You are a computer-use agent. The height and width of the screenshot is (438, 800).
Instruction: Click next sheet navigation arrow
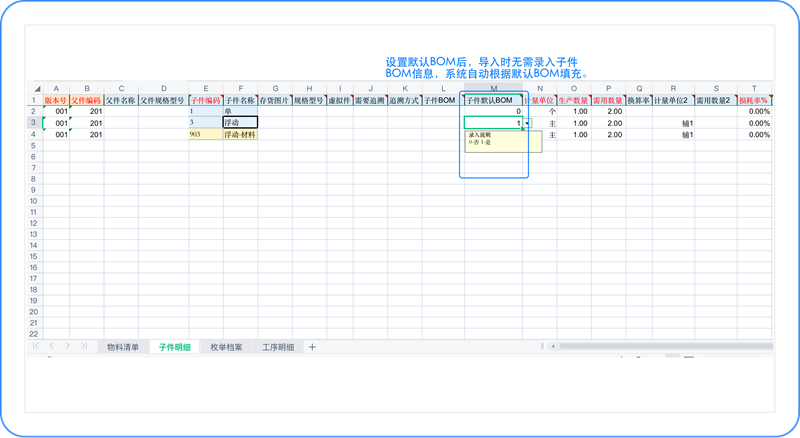[67, 346]
